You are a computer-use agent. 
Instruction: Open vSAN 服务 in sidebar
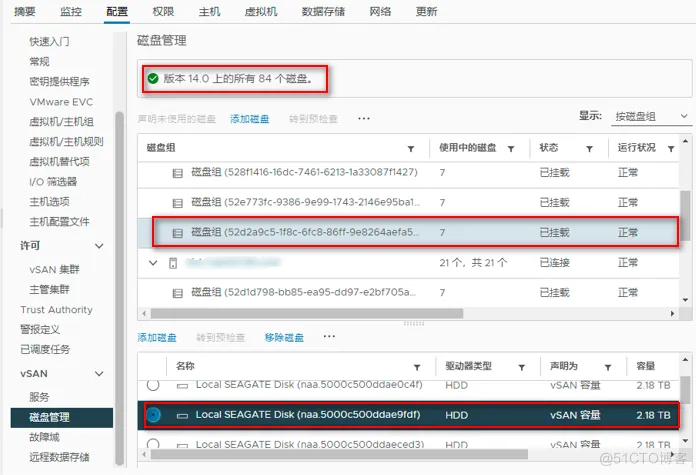click(40, 397)
